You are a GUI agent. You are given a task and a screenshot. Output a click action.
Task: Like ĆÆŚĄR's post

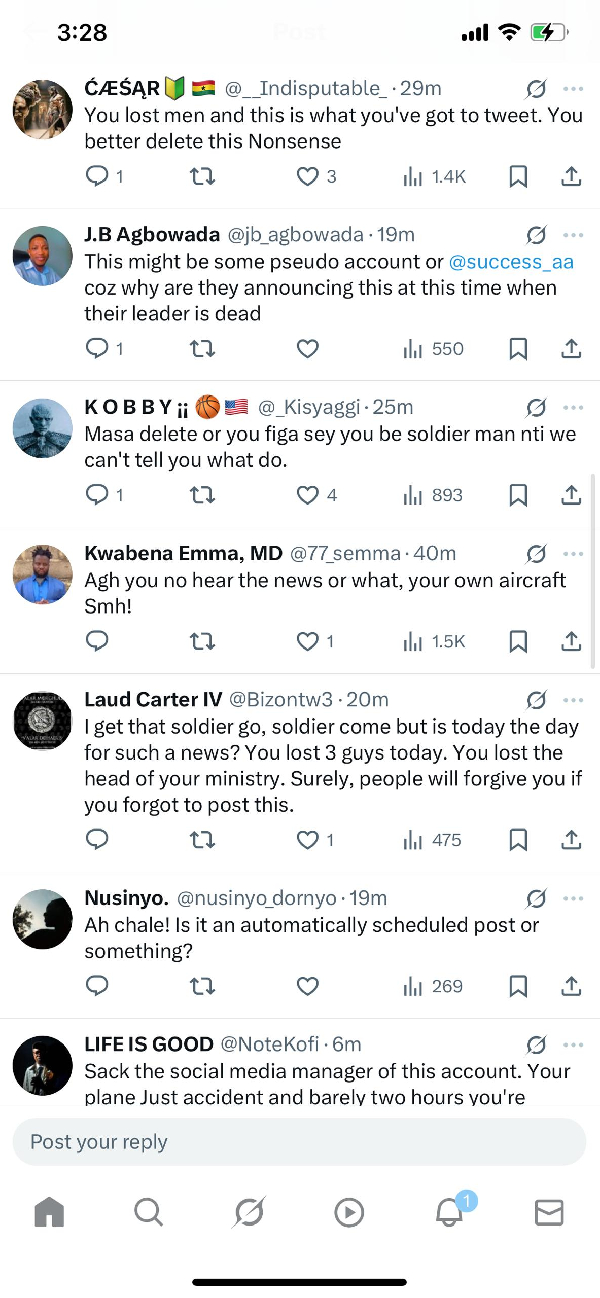point(308,177)
